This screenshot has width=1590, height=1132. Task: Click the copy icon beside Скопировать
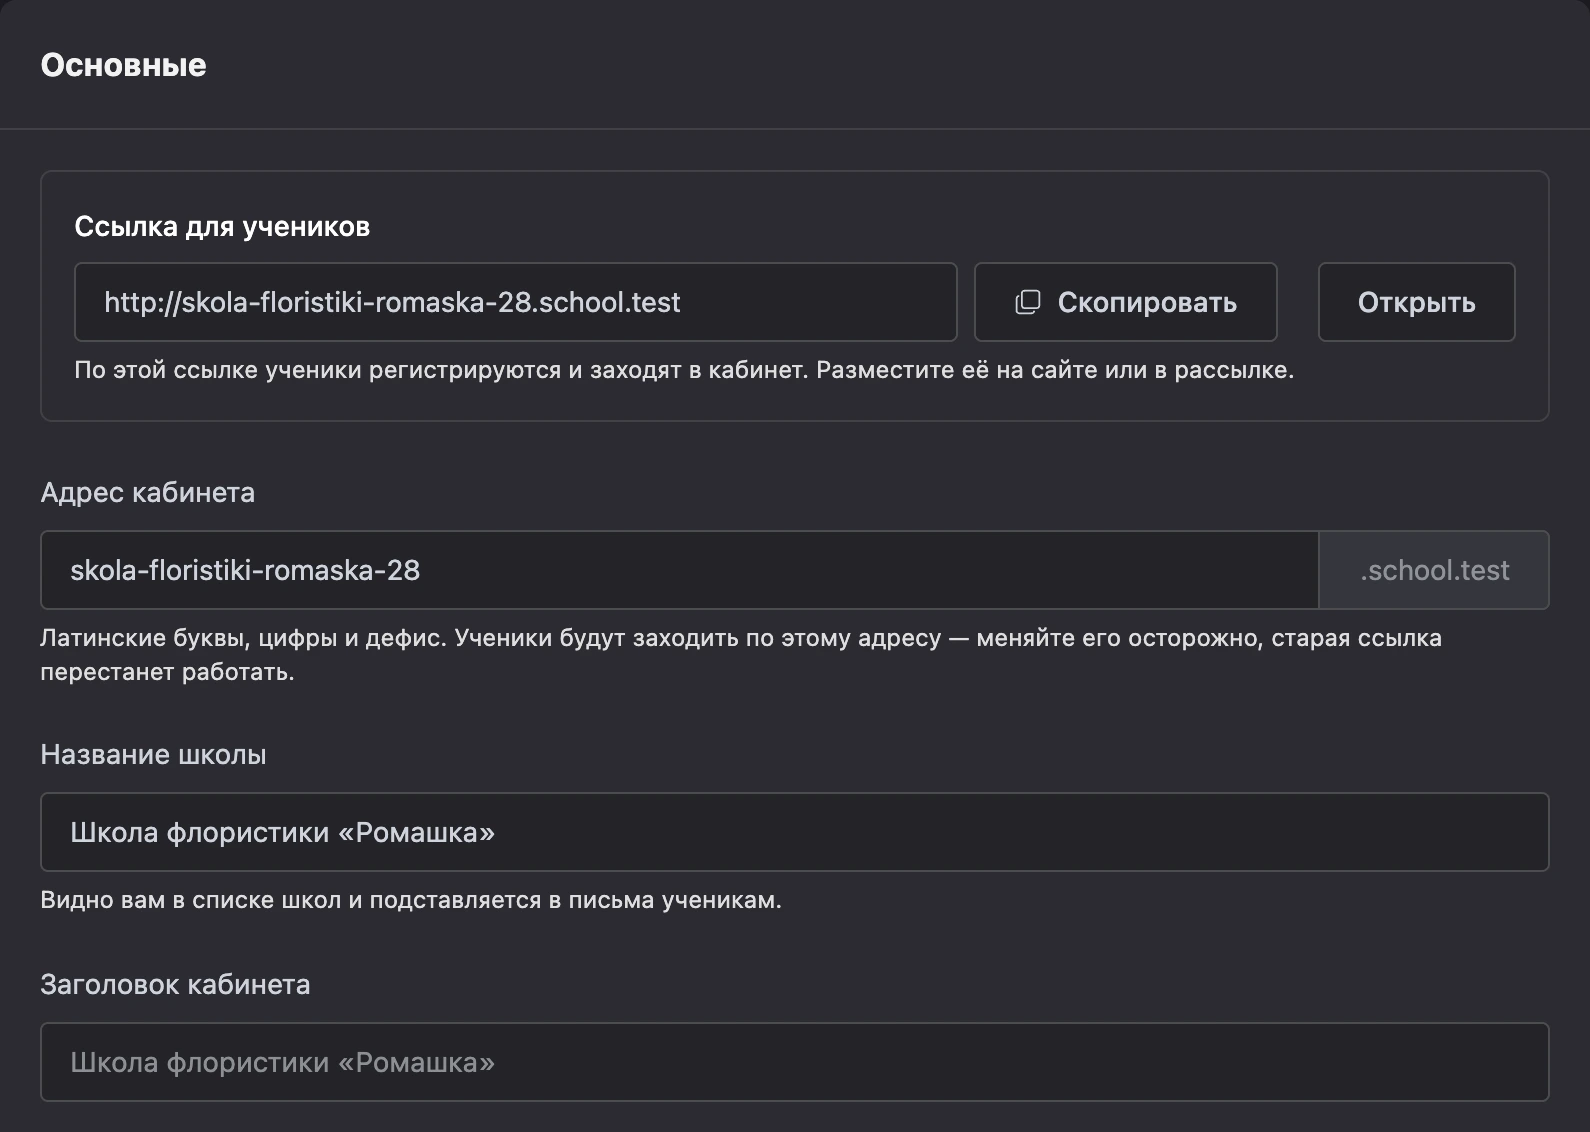tap(1028, 302)
